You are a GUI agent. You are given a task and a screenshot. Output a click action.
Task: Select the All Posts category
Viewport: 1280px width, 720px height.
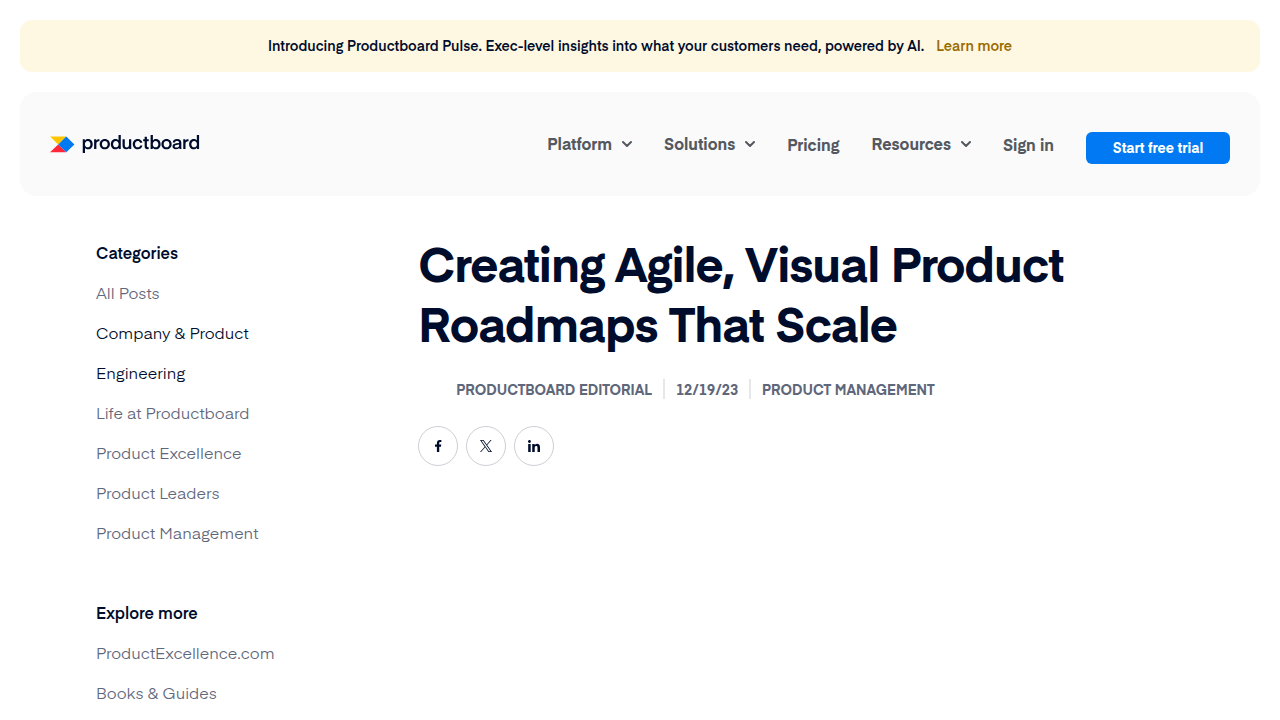(x=128, y=293)
